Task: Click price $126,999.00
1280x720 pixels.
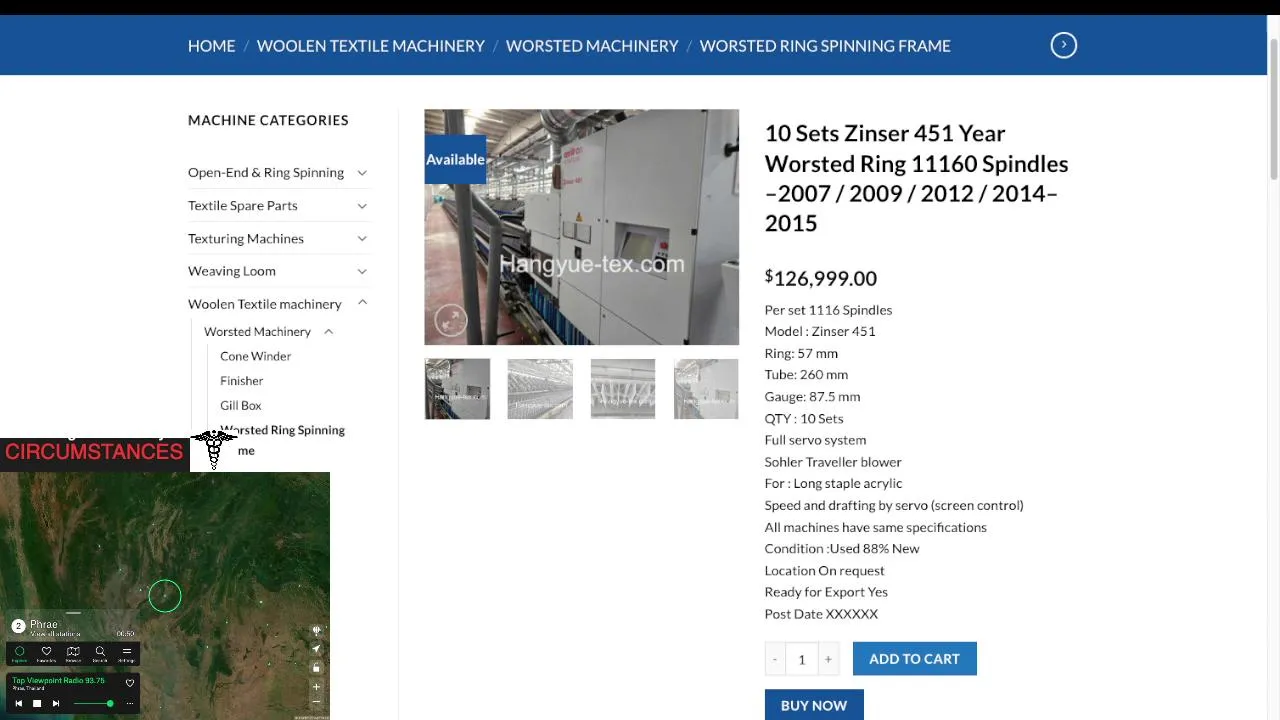Action: pyautogui.click(x=821, y=278)
